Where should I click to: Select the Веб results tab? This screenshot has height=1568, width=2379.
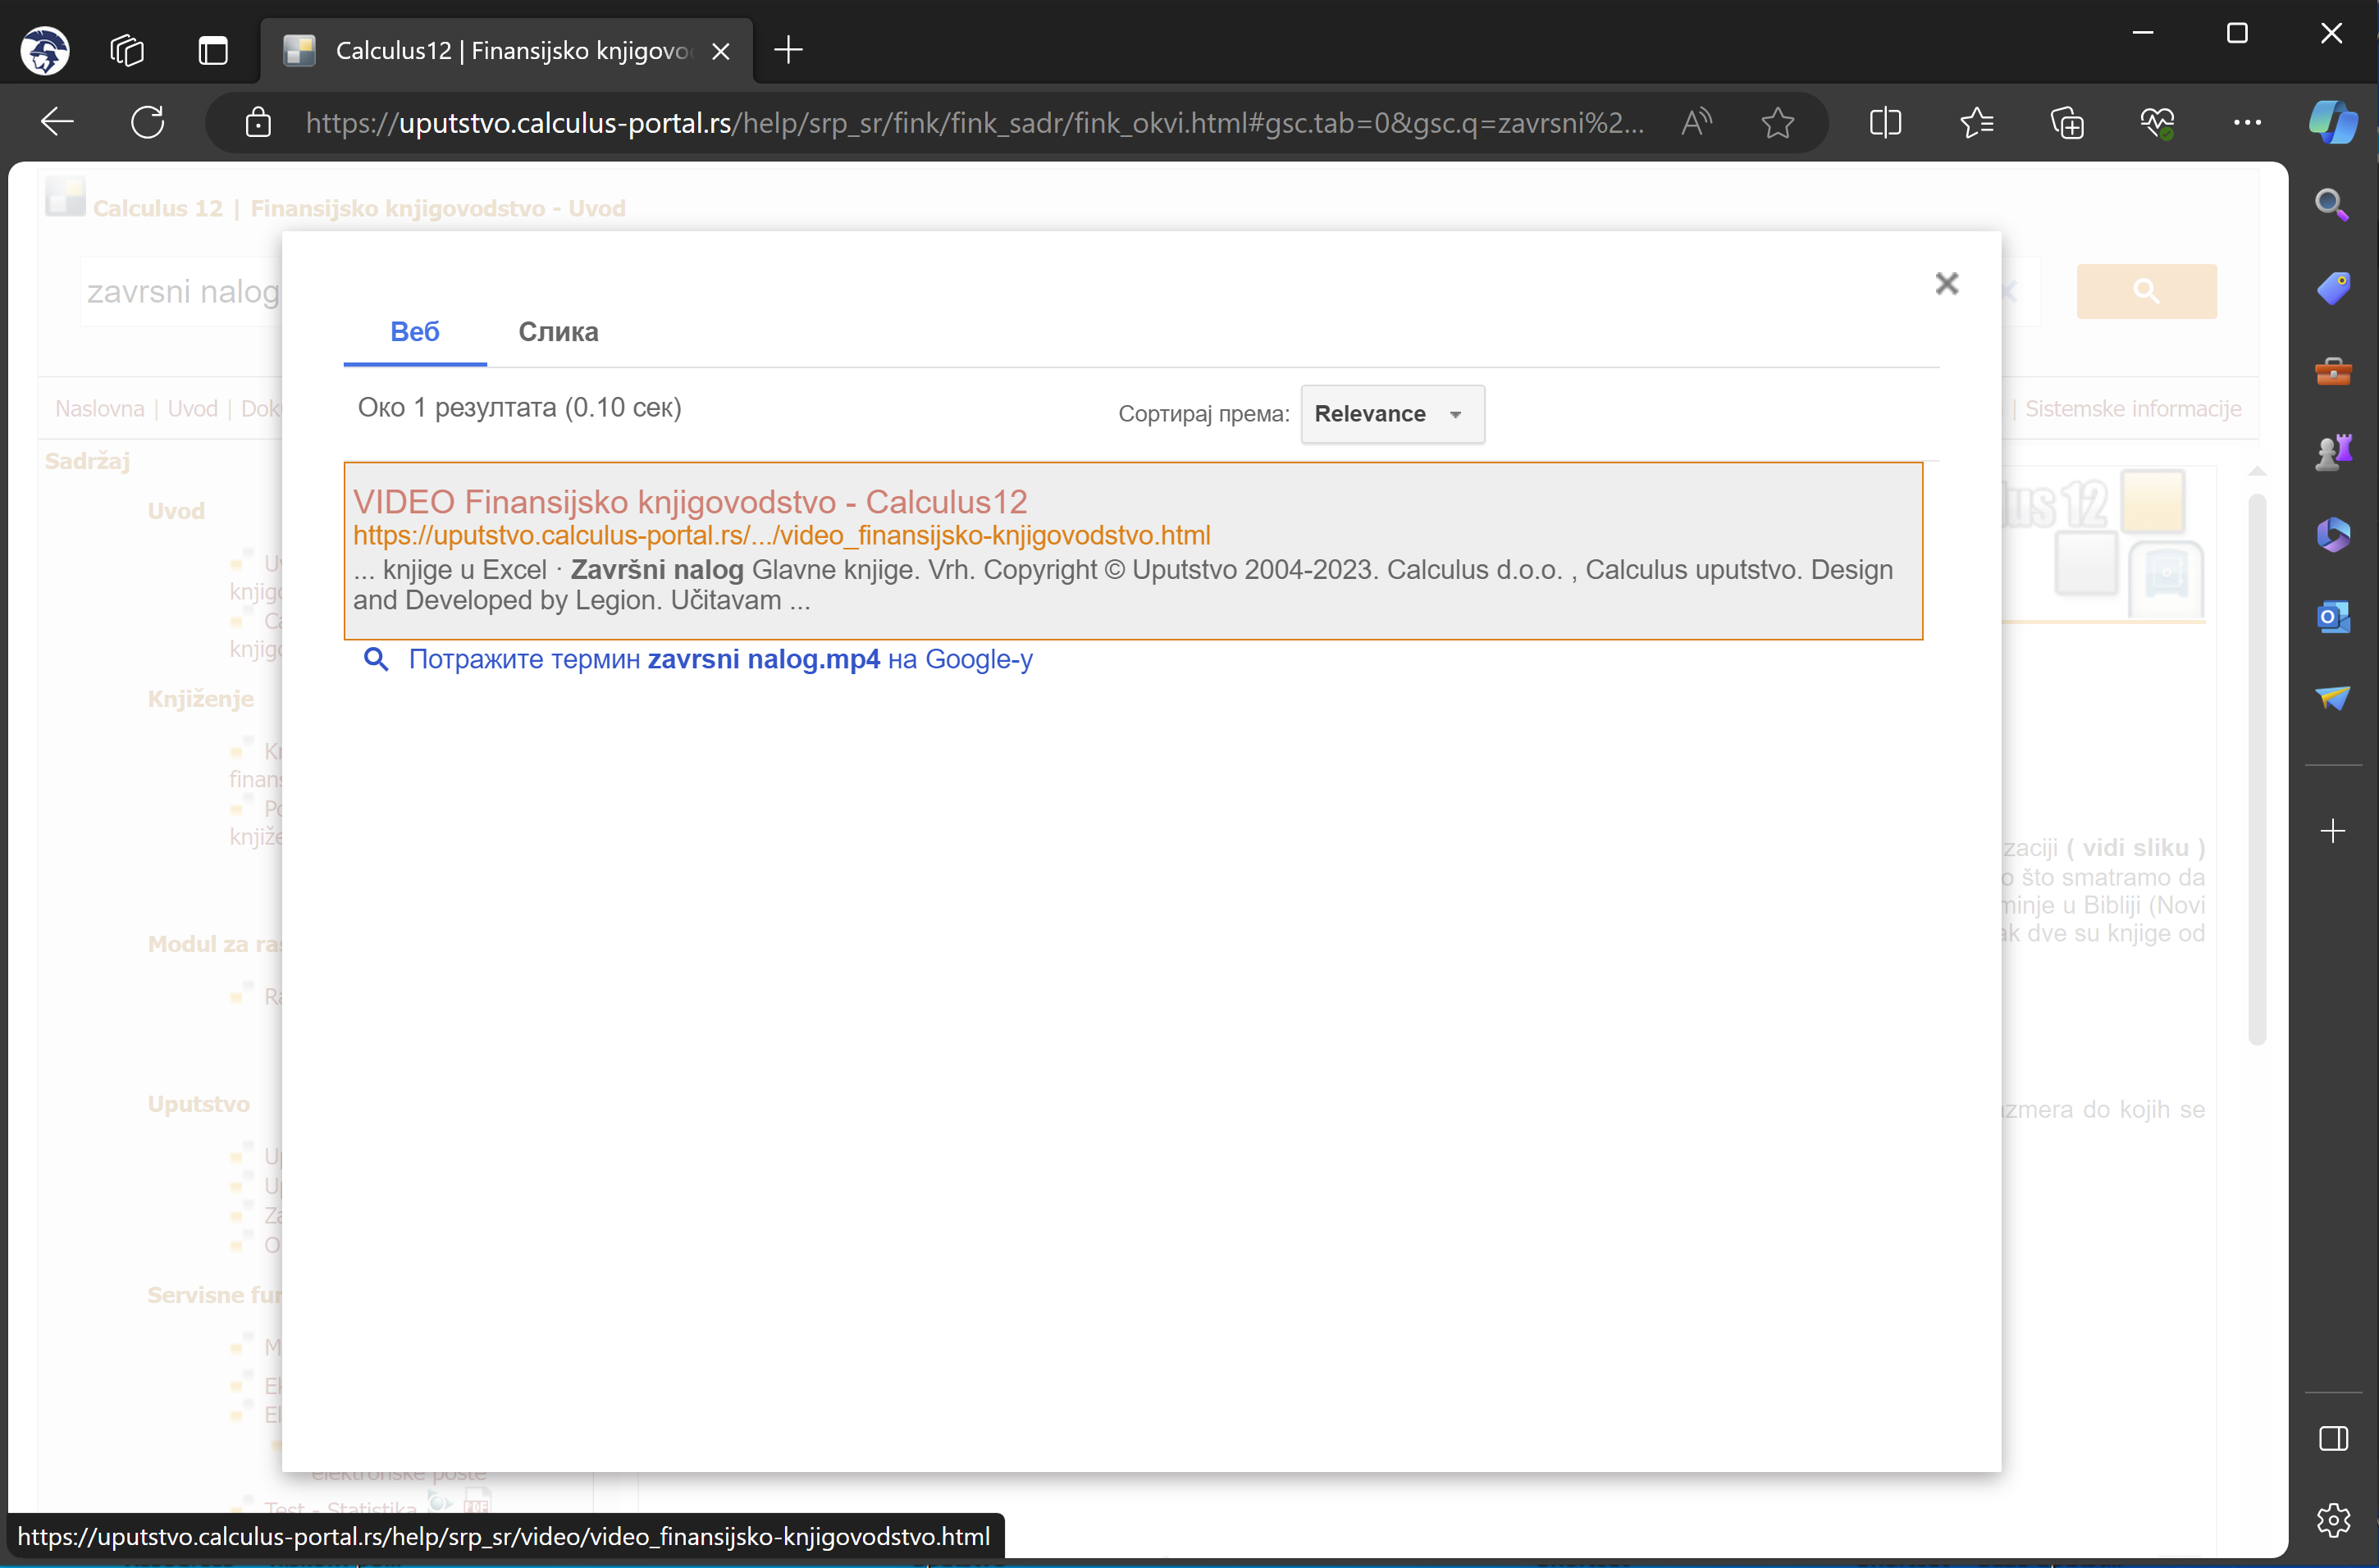coord(414,332)
